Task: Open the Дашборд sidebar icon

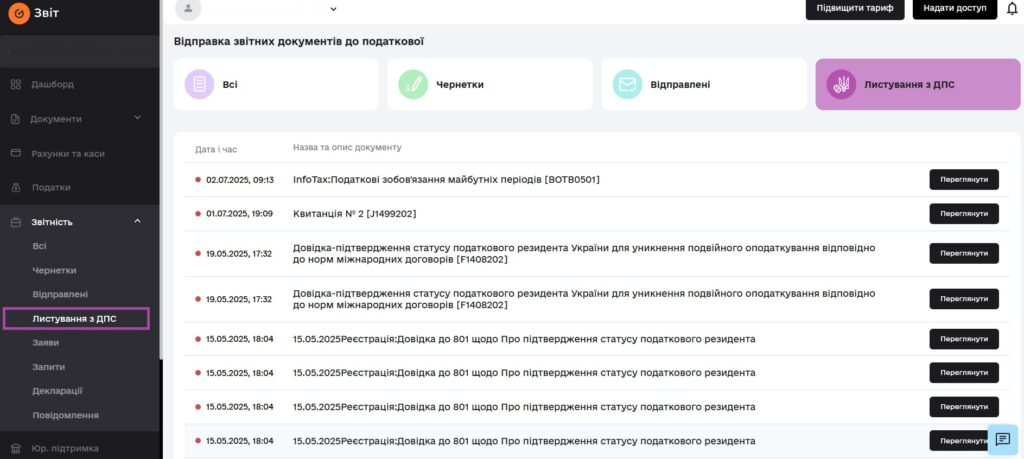Action: pyautogui.click(x=16, y=84)
